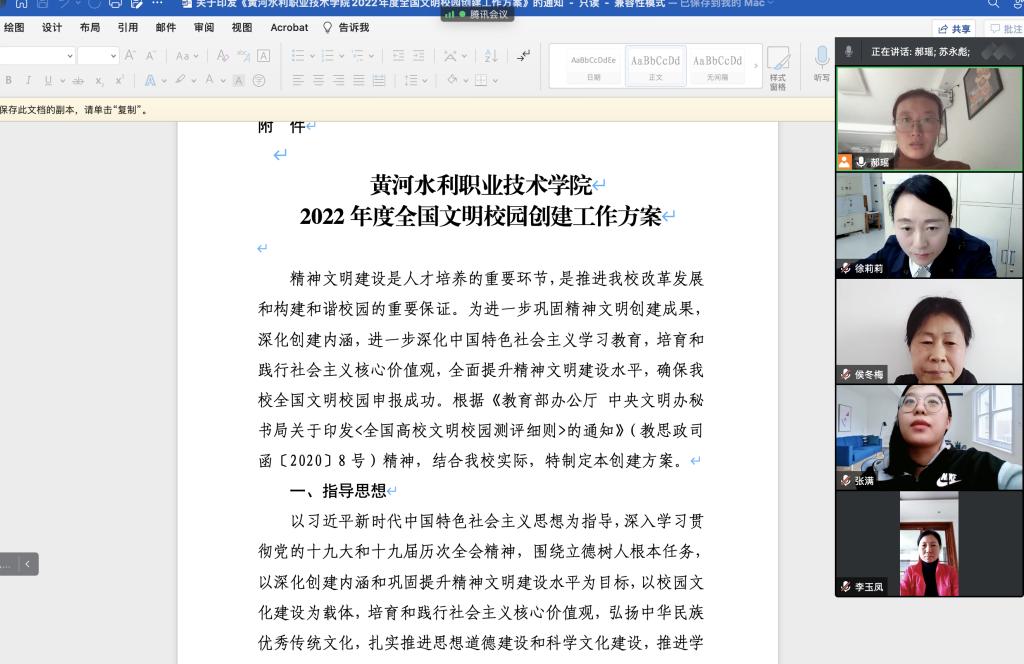Click the 共享 share button

pos(954,29)
